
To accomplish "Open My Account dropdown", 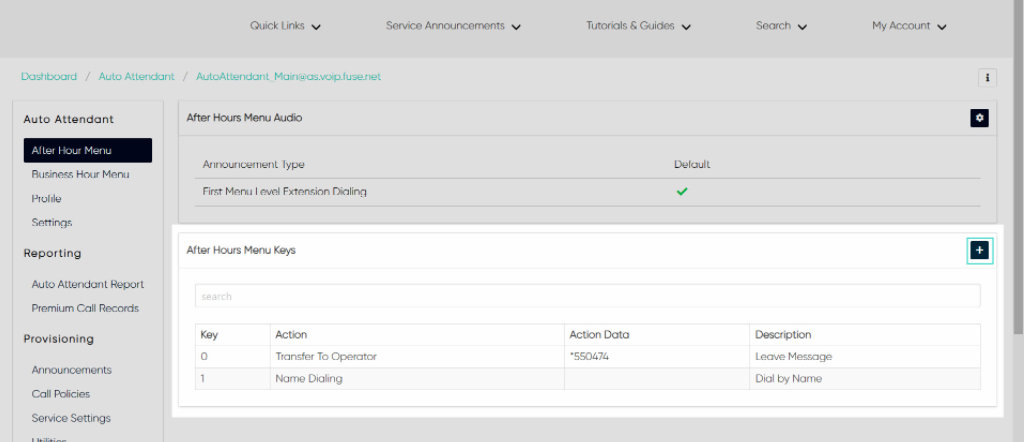I will [909, 26].
